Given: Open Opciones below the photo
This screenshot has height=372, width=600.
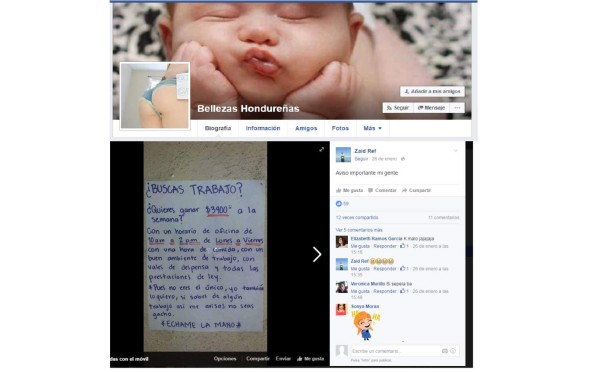Looking at the screenshot, I should click(225, 359).
